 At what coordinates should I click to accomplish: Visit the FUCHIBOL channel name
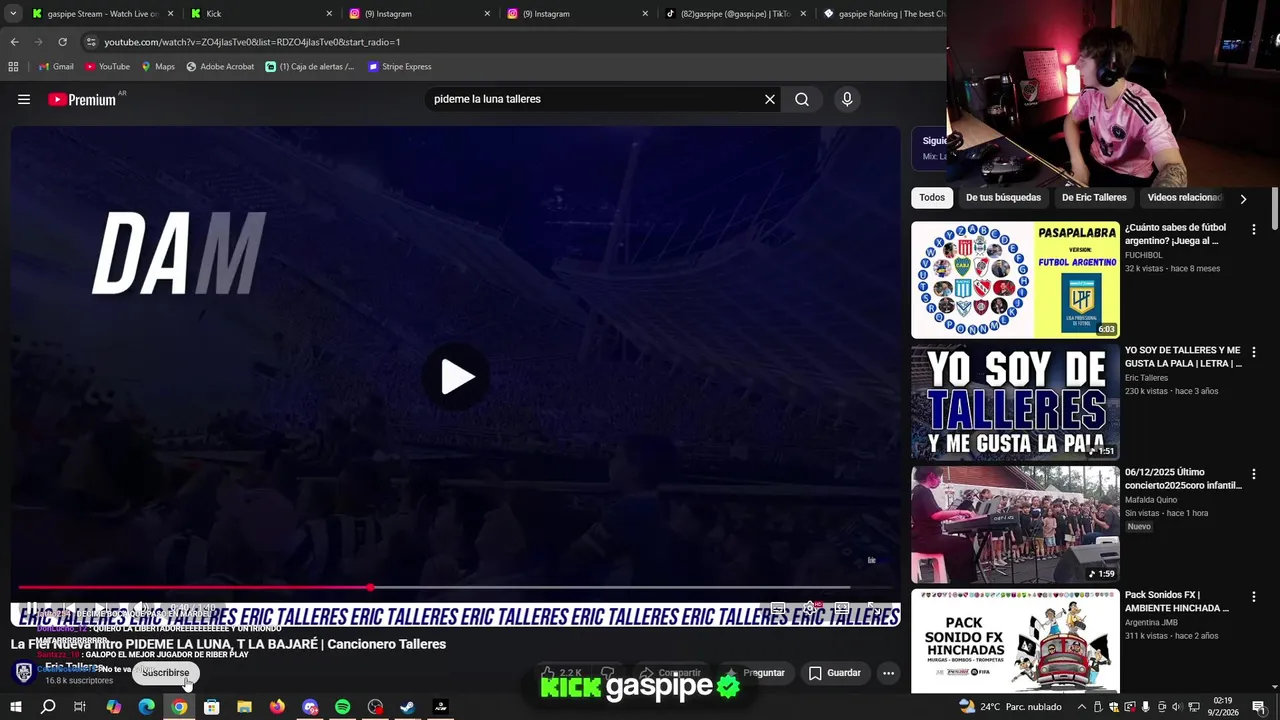click(1146, 255)
